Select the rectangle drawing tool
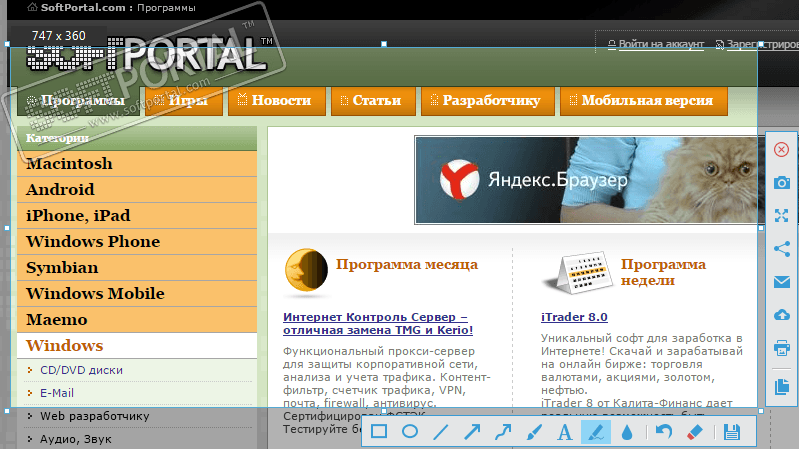The image size is (799, 449). click(x=379, y=432)
